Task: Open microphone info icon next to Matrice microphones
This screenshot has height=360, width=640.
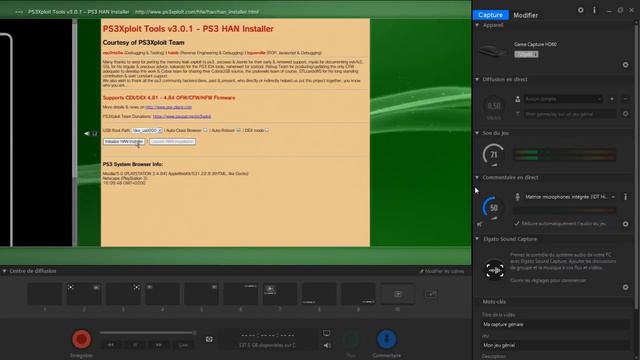Action: click(x=625, y=197)
